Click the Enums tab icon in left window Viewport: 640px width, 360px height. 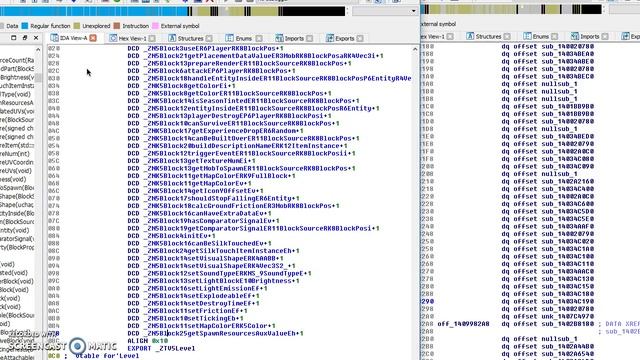[230, 38]
